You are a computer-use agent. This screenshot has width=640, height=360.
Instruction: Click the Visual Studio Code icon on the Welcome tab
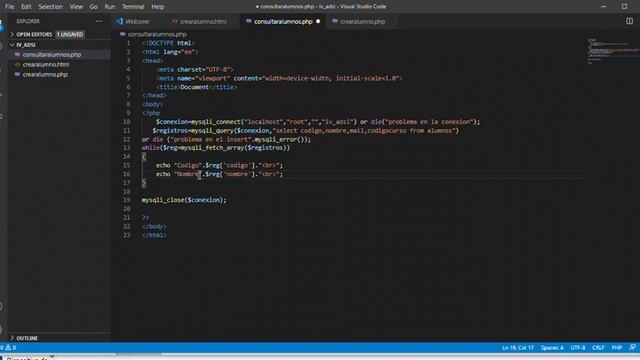point(119,21)
